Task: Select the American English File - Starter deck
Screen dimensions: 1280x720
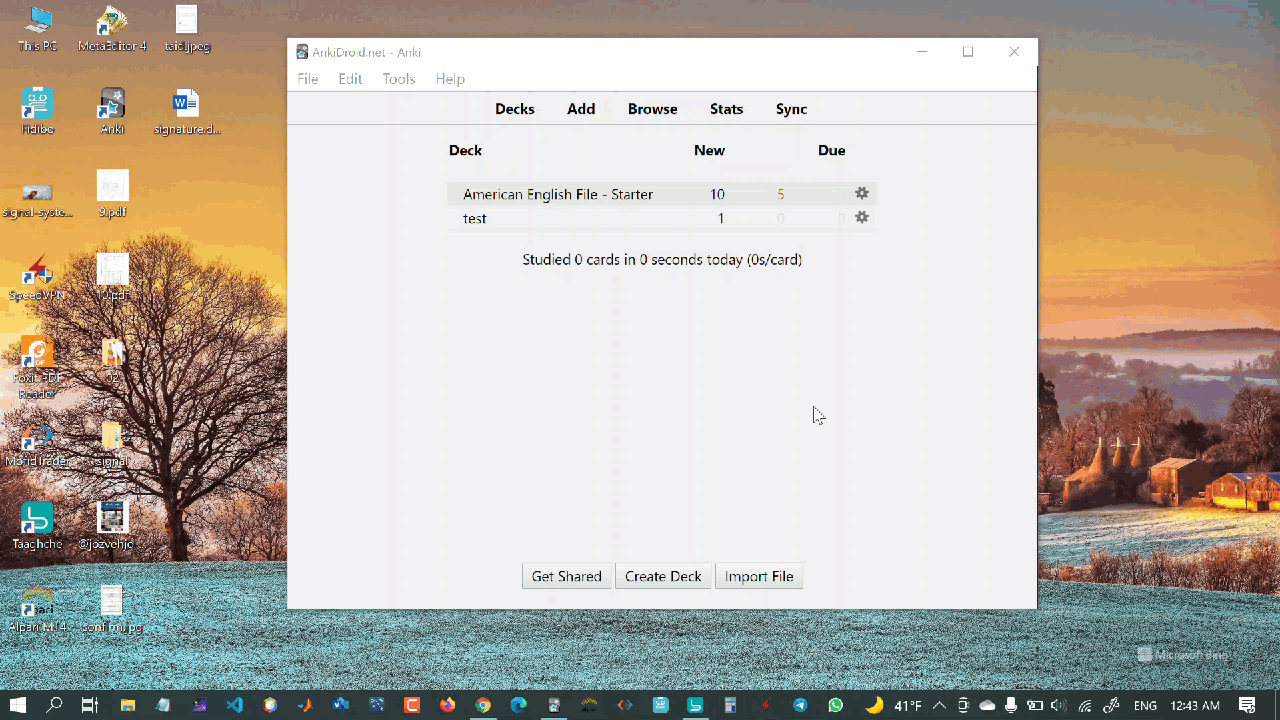Action: point(557,194)
